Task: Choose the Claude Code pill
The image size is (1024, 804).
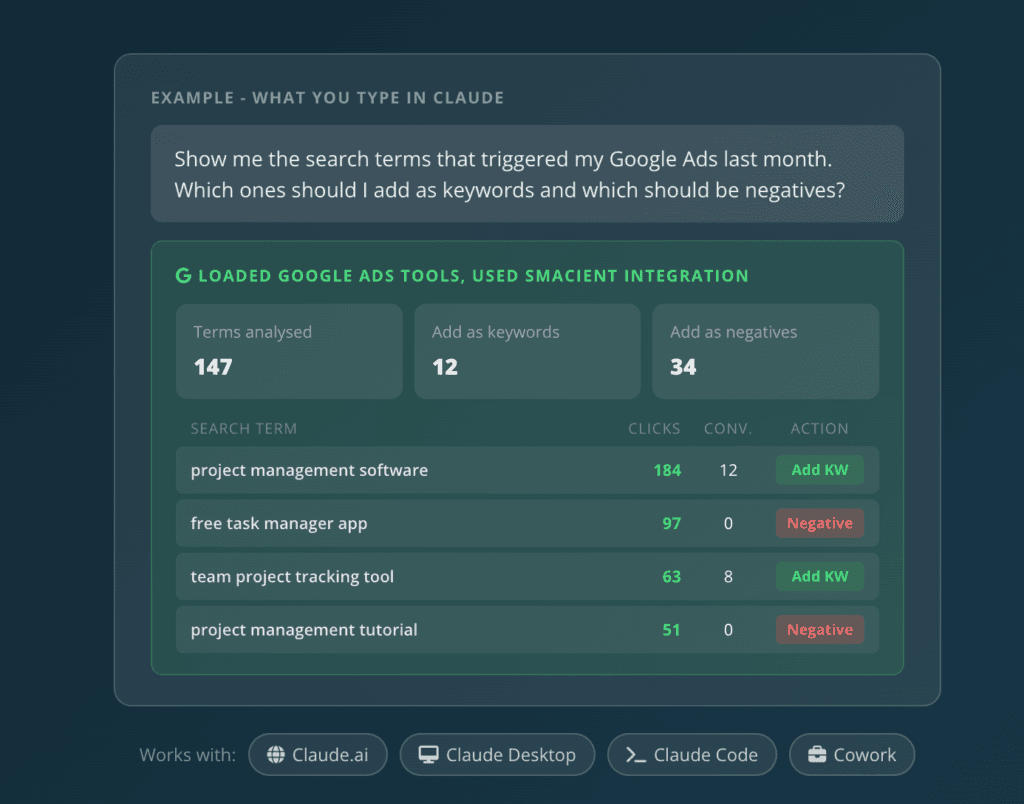Action: click(692, 755)
